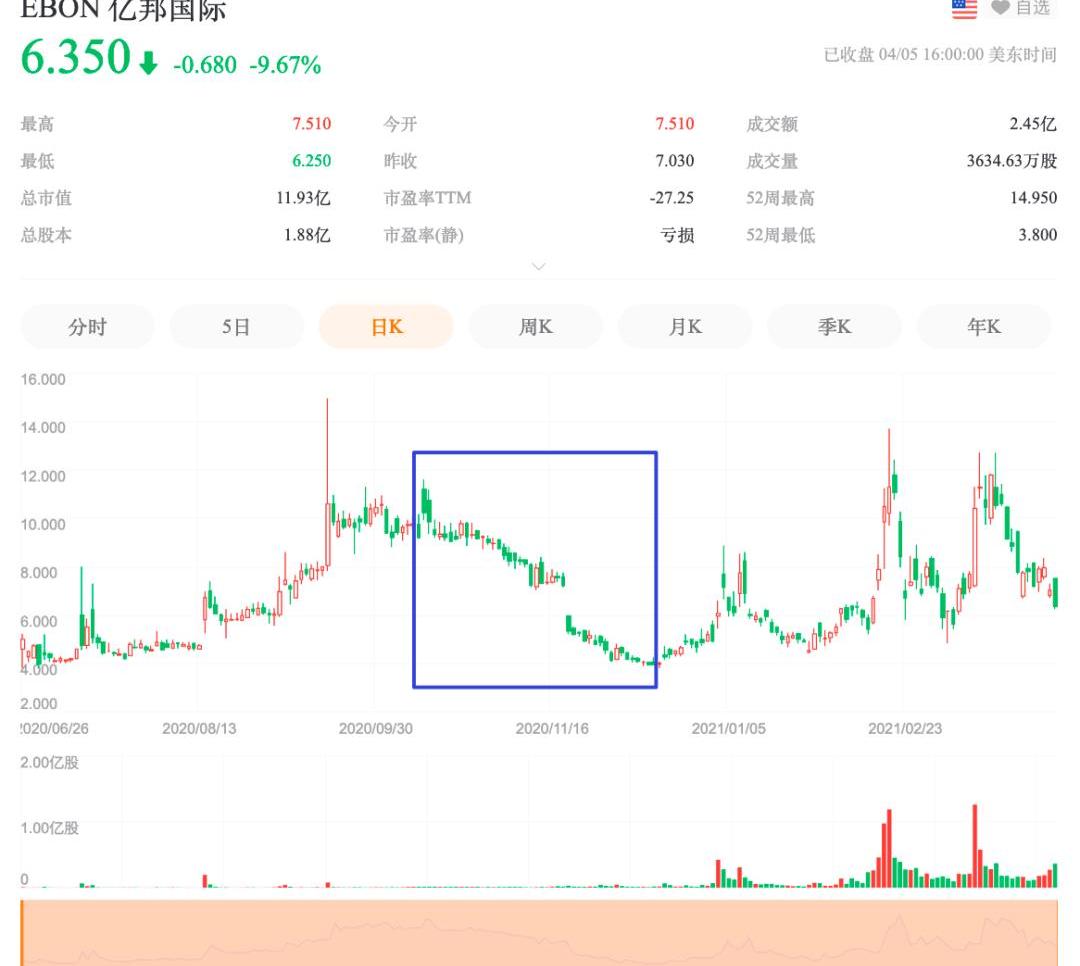Click the US flag market icon
Viewport: 1080px width, 966px height.
click(964, 8)
